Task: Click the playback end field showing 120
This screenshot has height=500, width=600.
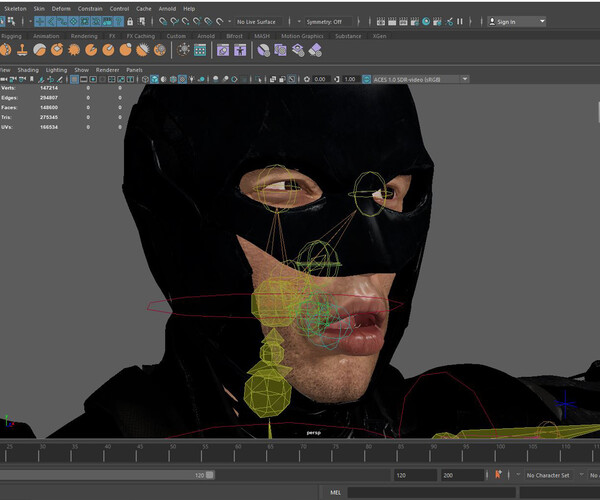Action: coord(416,475)
